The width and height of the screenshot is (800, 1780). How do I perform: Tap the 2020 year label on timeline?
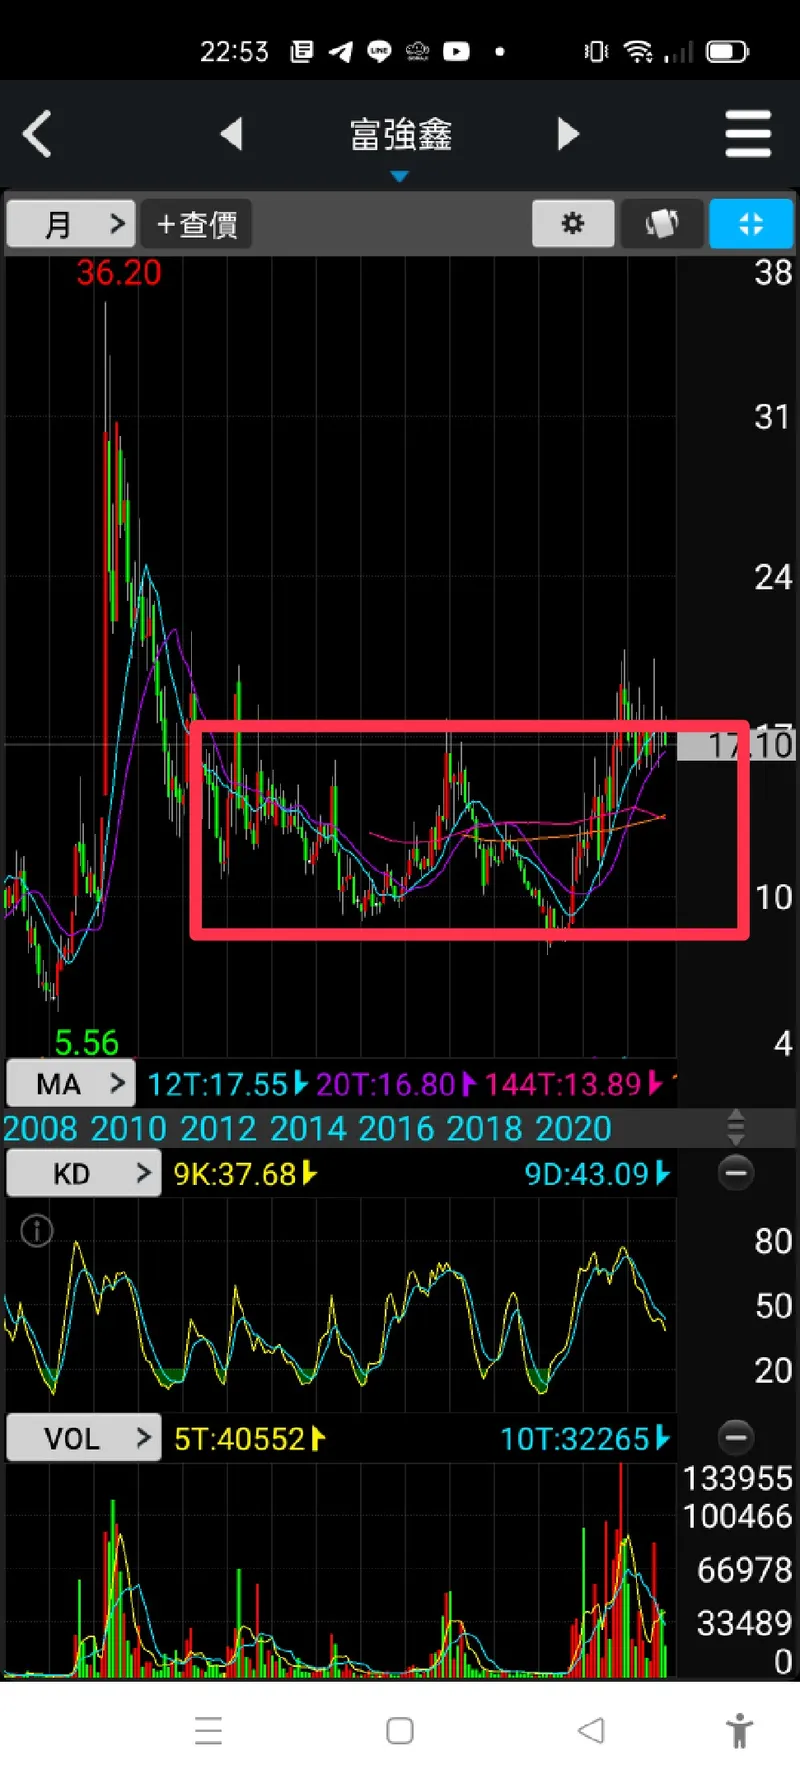[x=573, y=1128]
